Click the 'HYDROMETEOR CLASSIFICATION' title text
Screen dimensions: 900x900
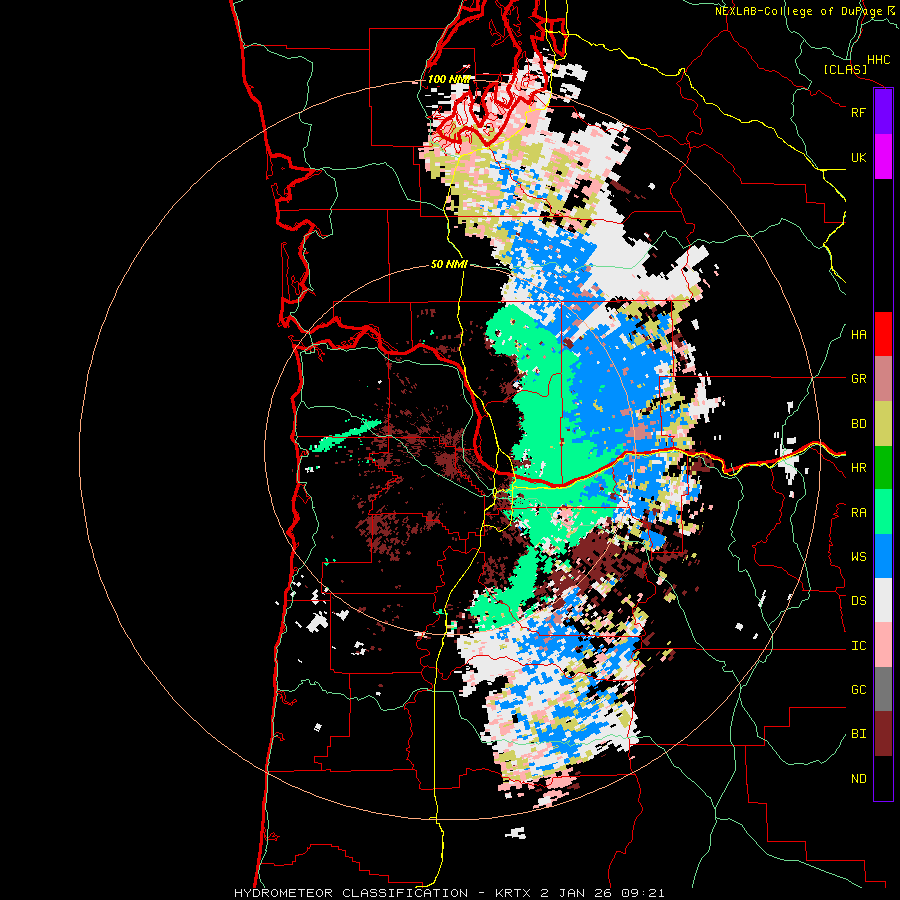351,893
